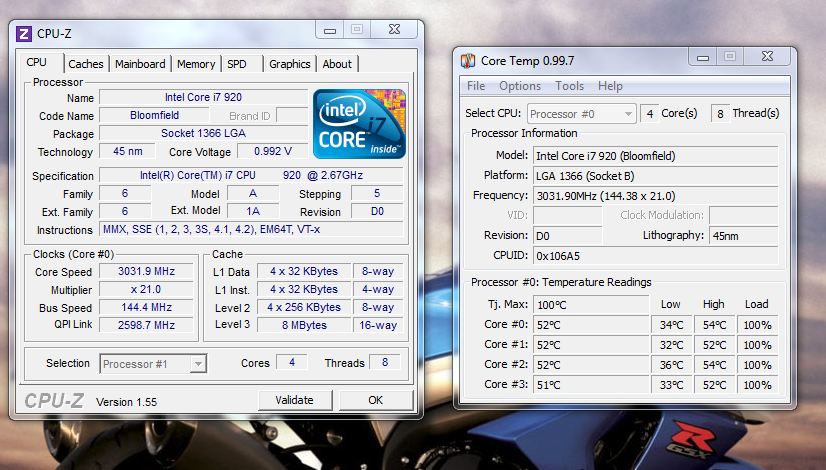Click the Core Voltage value 0.992 V
Image resolution: width=826 pixels, height=470 pixels.
pyautogui.click(x=272, y=151)
